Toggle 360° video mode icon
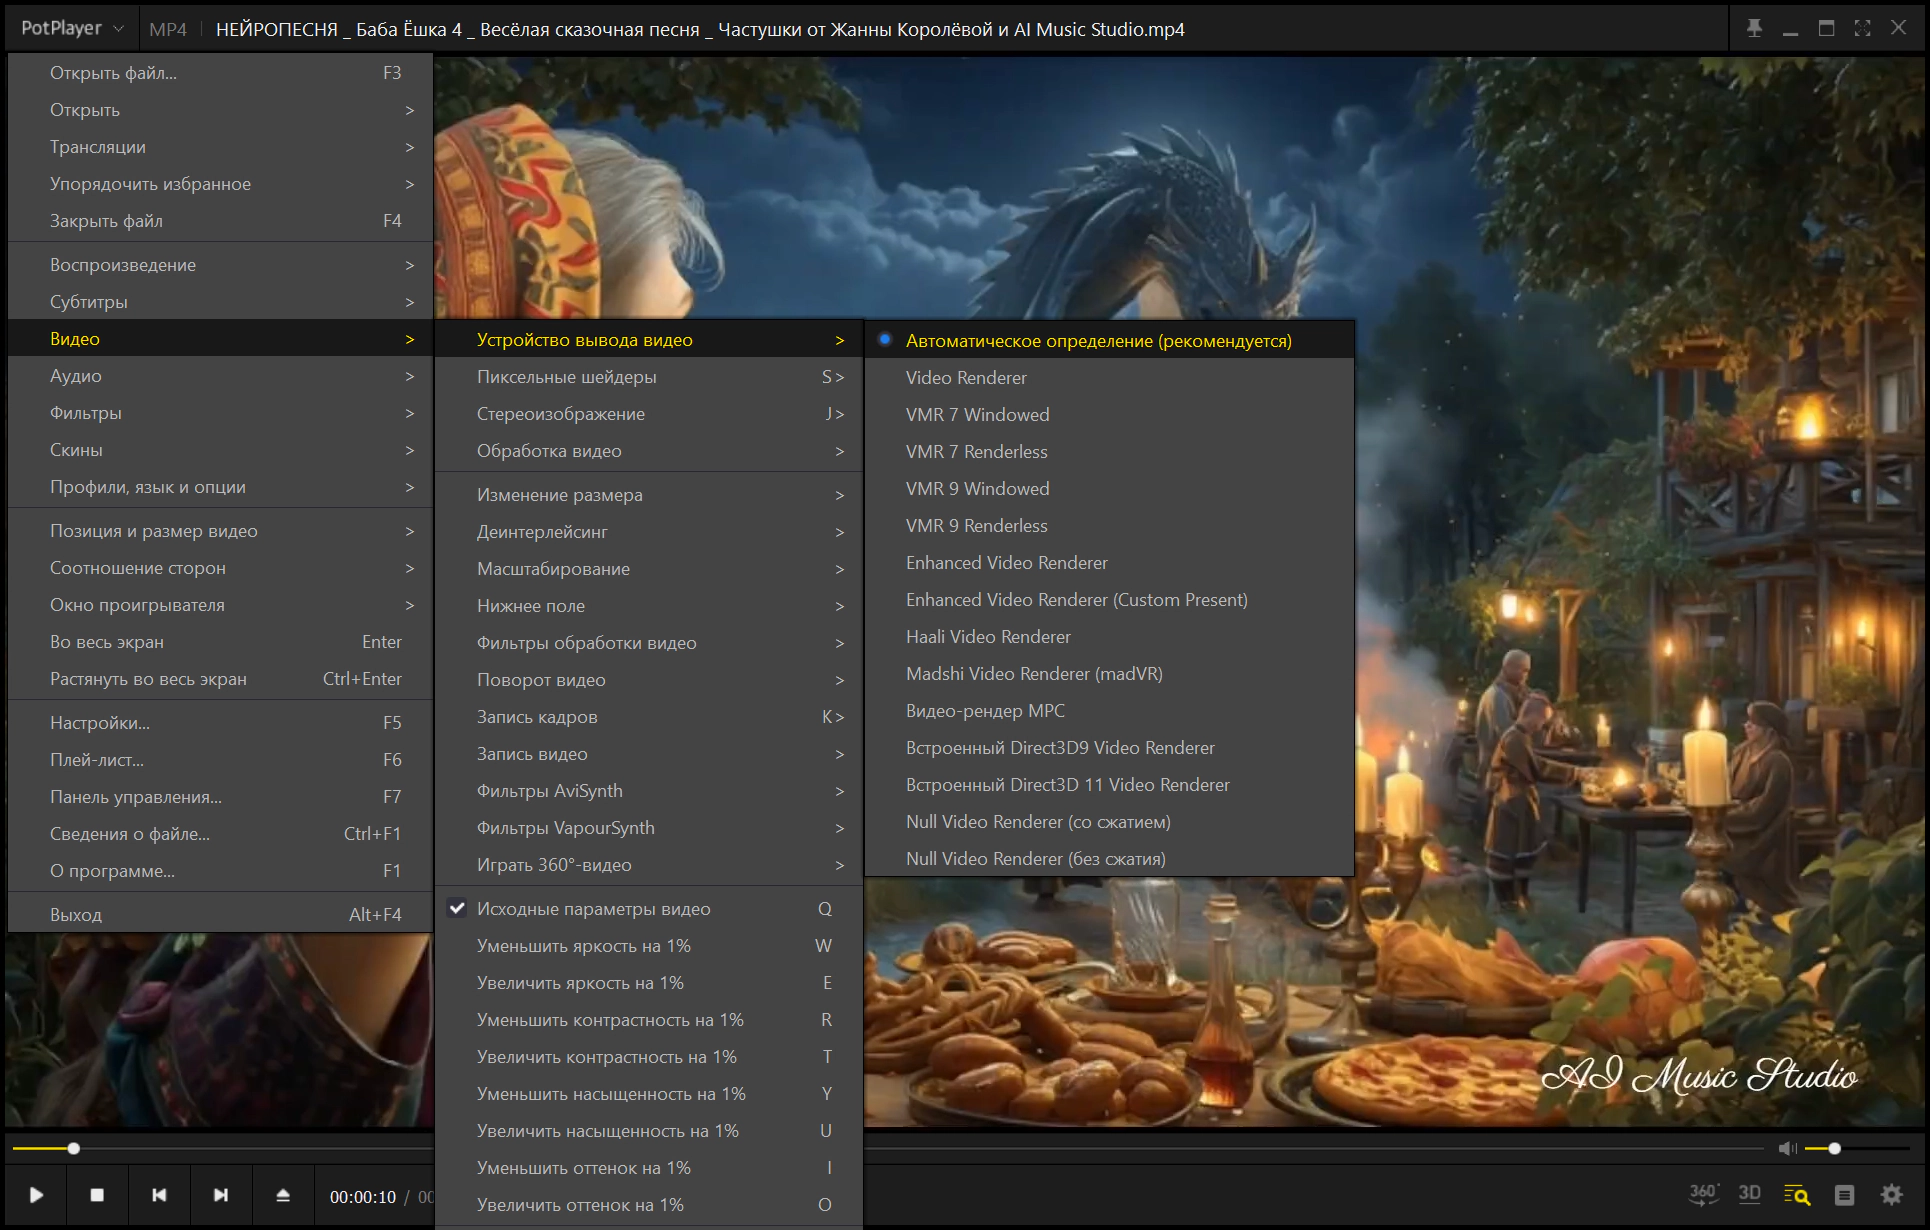The image size is (1930, 1230). 1703,1194
